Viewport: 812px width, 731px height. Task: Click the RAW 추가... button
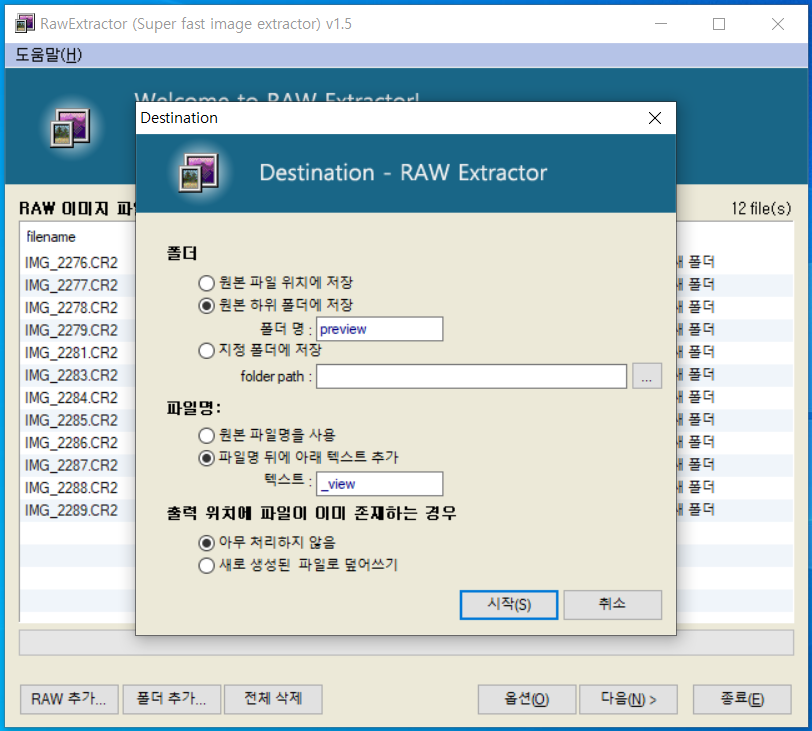tap(69, 699)
